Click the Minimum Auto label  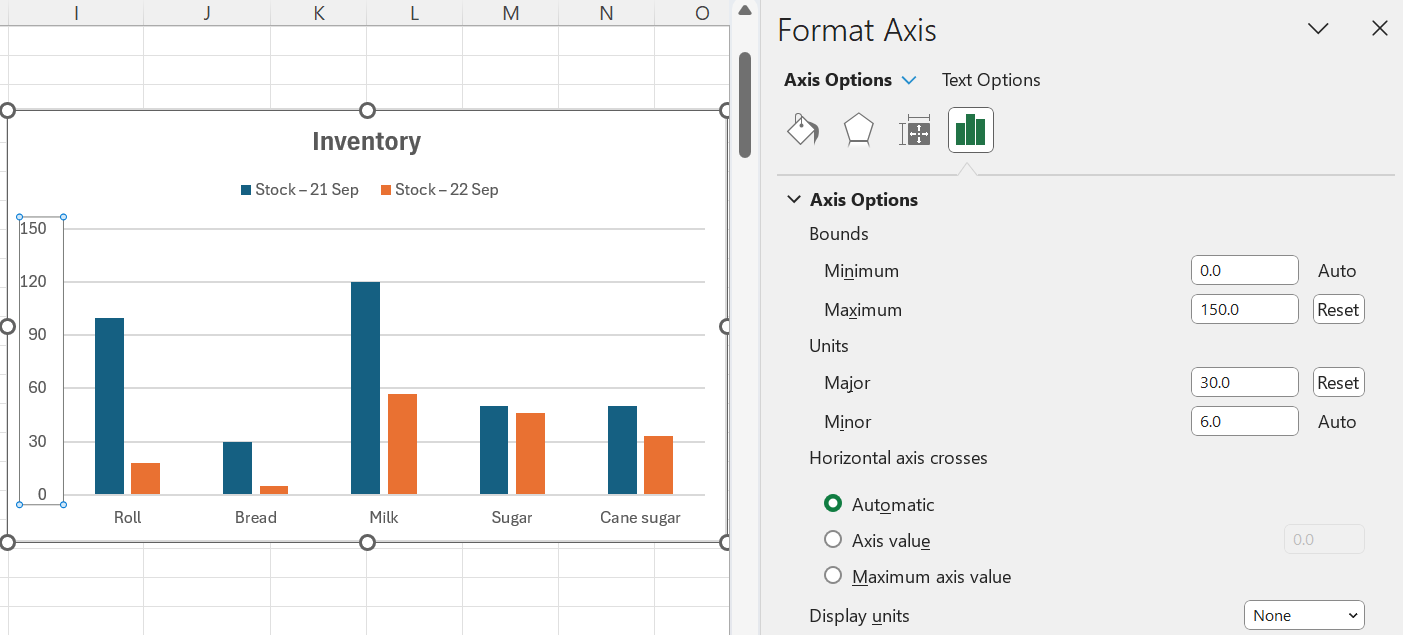[1337, 270]
